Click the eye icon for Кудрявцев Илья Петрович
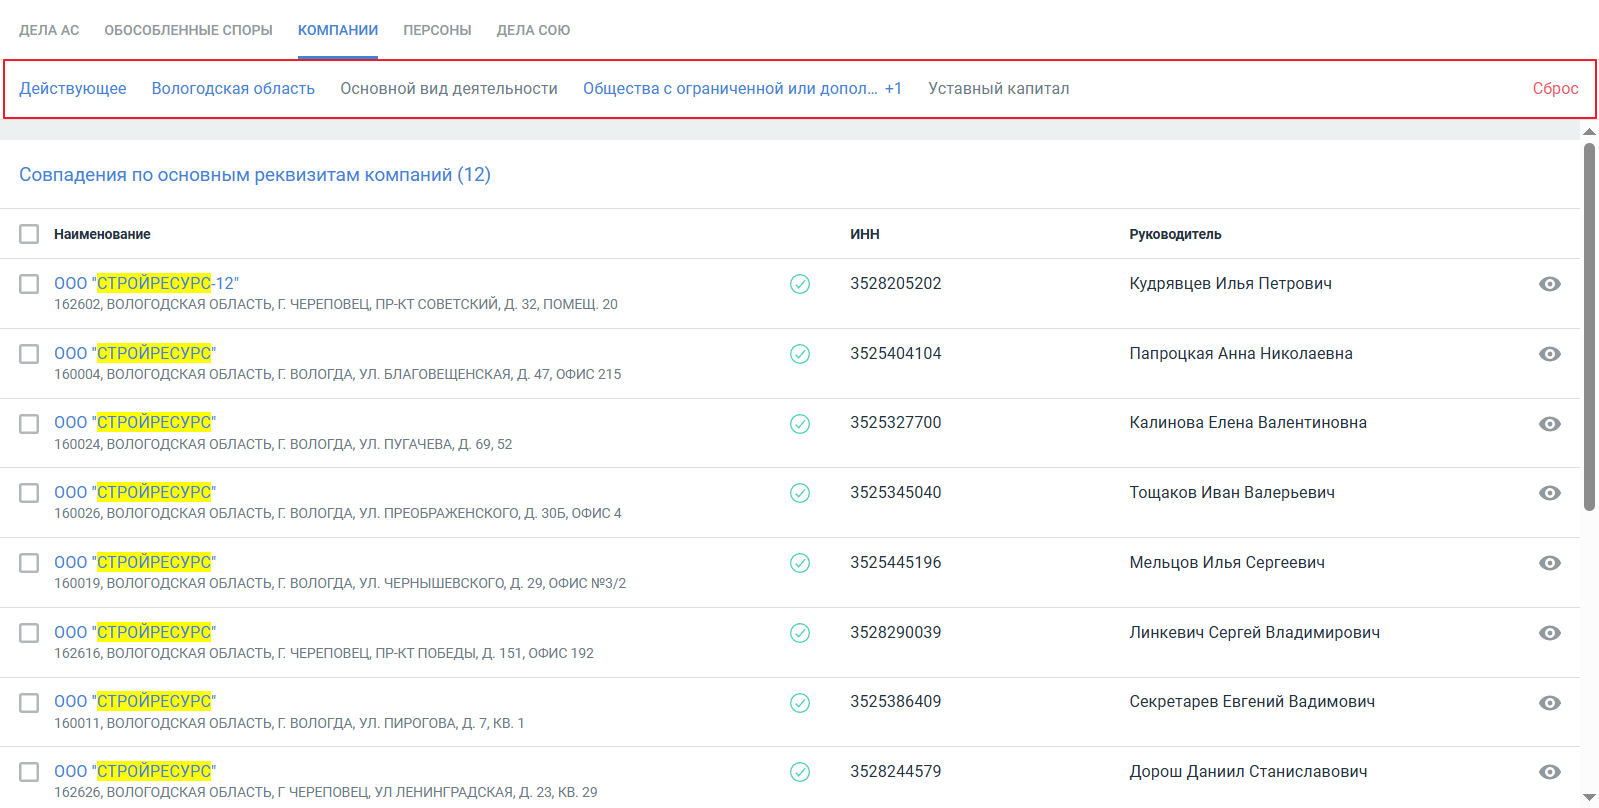The height and width of the screenshot is (808, 1599). pyautogui.click(x=1549, y=284)
